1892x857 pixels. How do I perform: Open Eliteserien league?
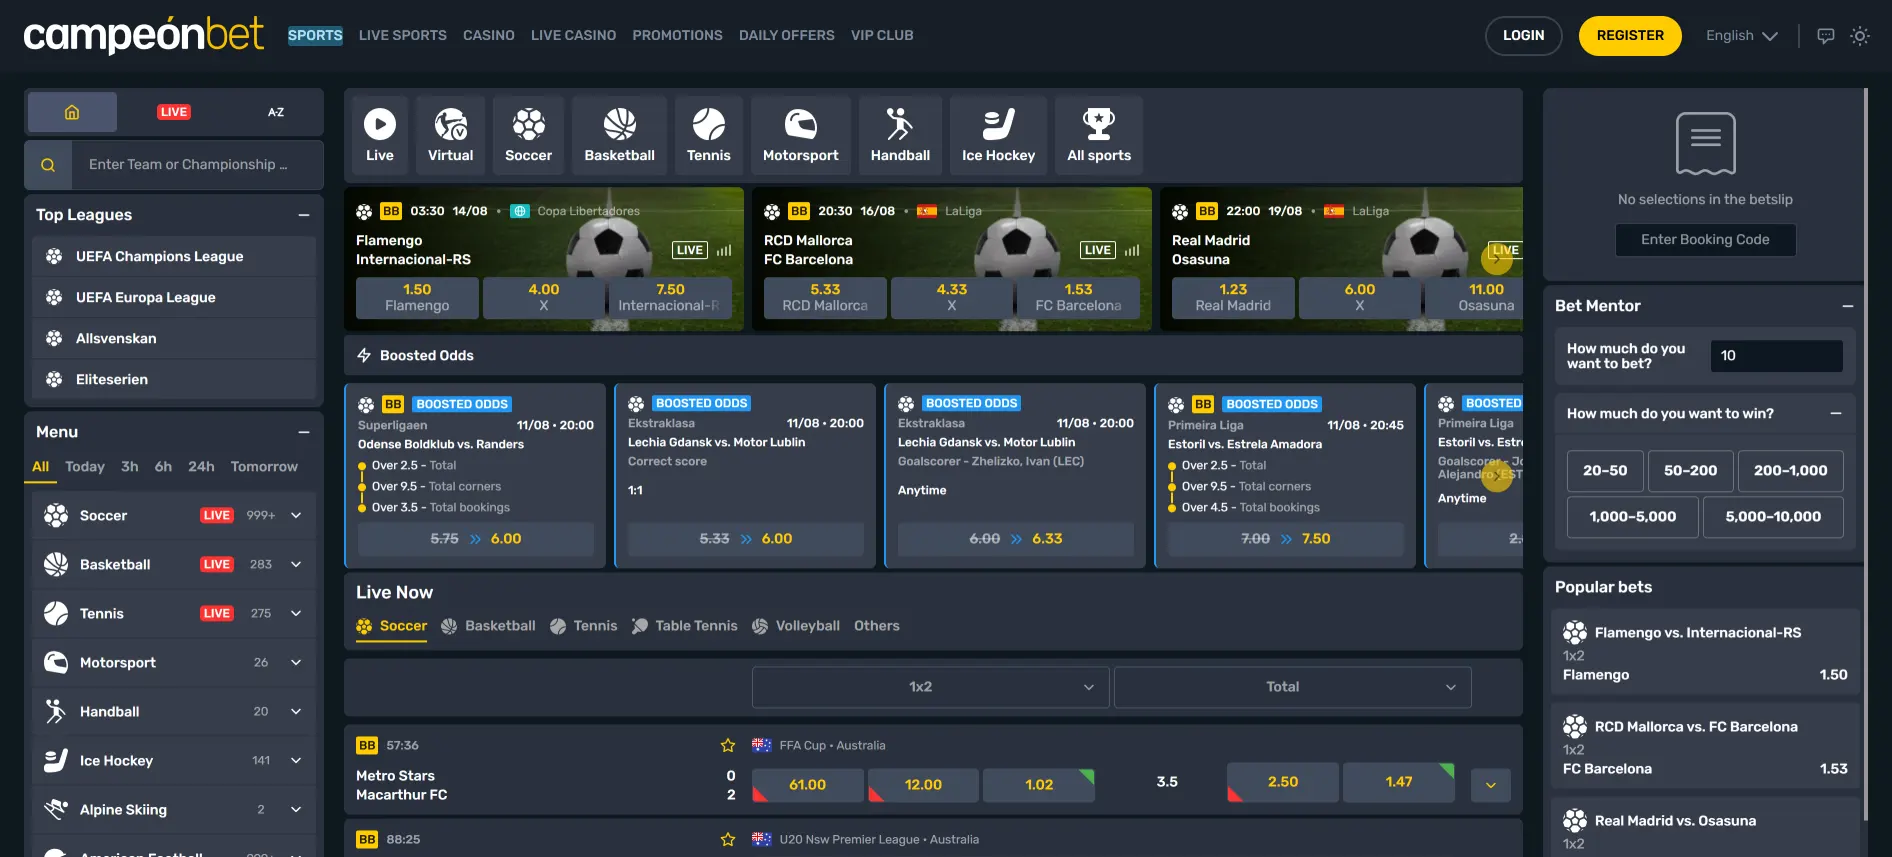(x=174, y=380)
